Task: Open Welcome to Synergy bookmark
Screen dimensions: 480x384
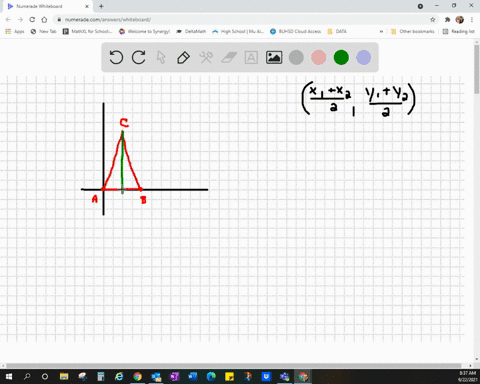Action: pyautogui.click(x=144, y=31)
